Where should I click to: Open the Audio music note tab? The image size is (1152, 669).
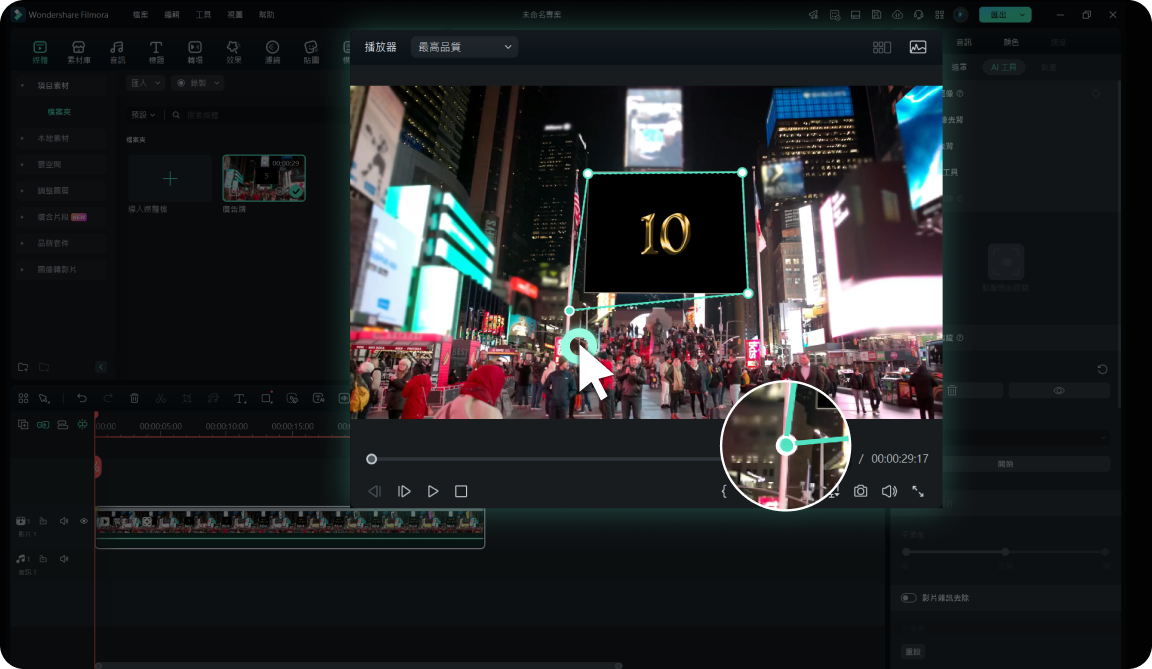coord(117,51)
